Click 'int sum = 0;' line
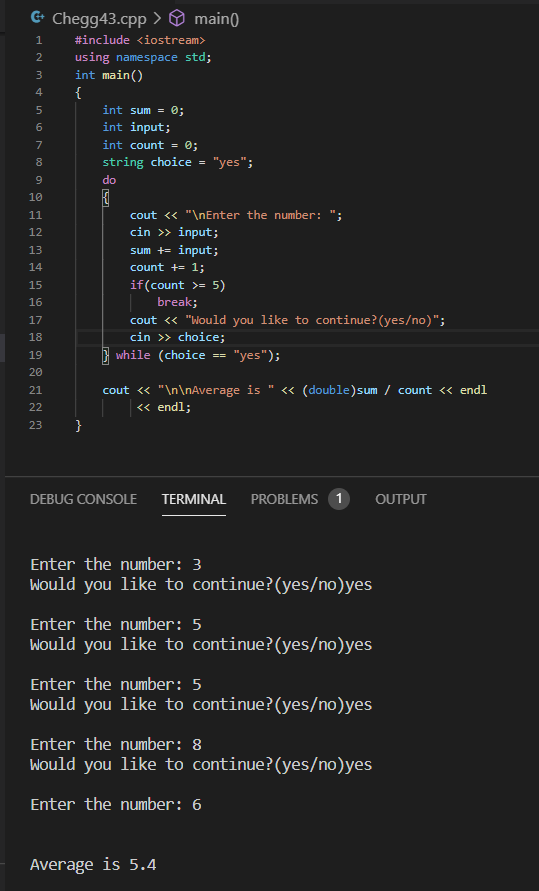This screenshot has height=891, width=539. click(x=143, y=110)
